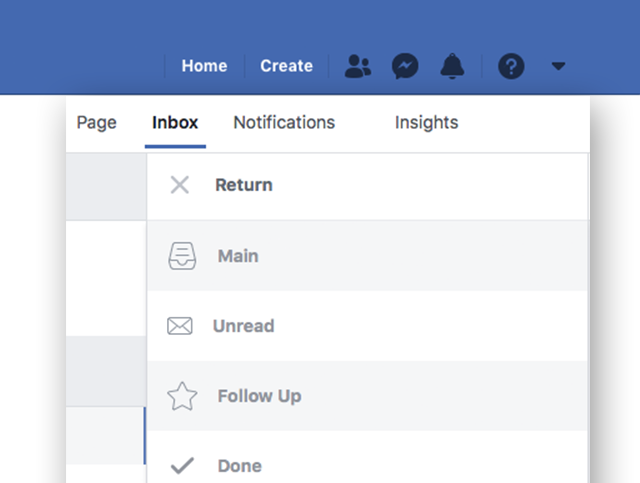
Task: Open the Notifications tab
Action: tap(284, 123)
